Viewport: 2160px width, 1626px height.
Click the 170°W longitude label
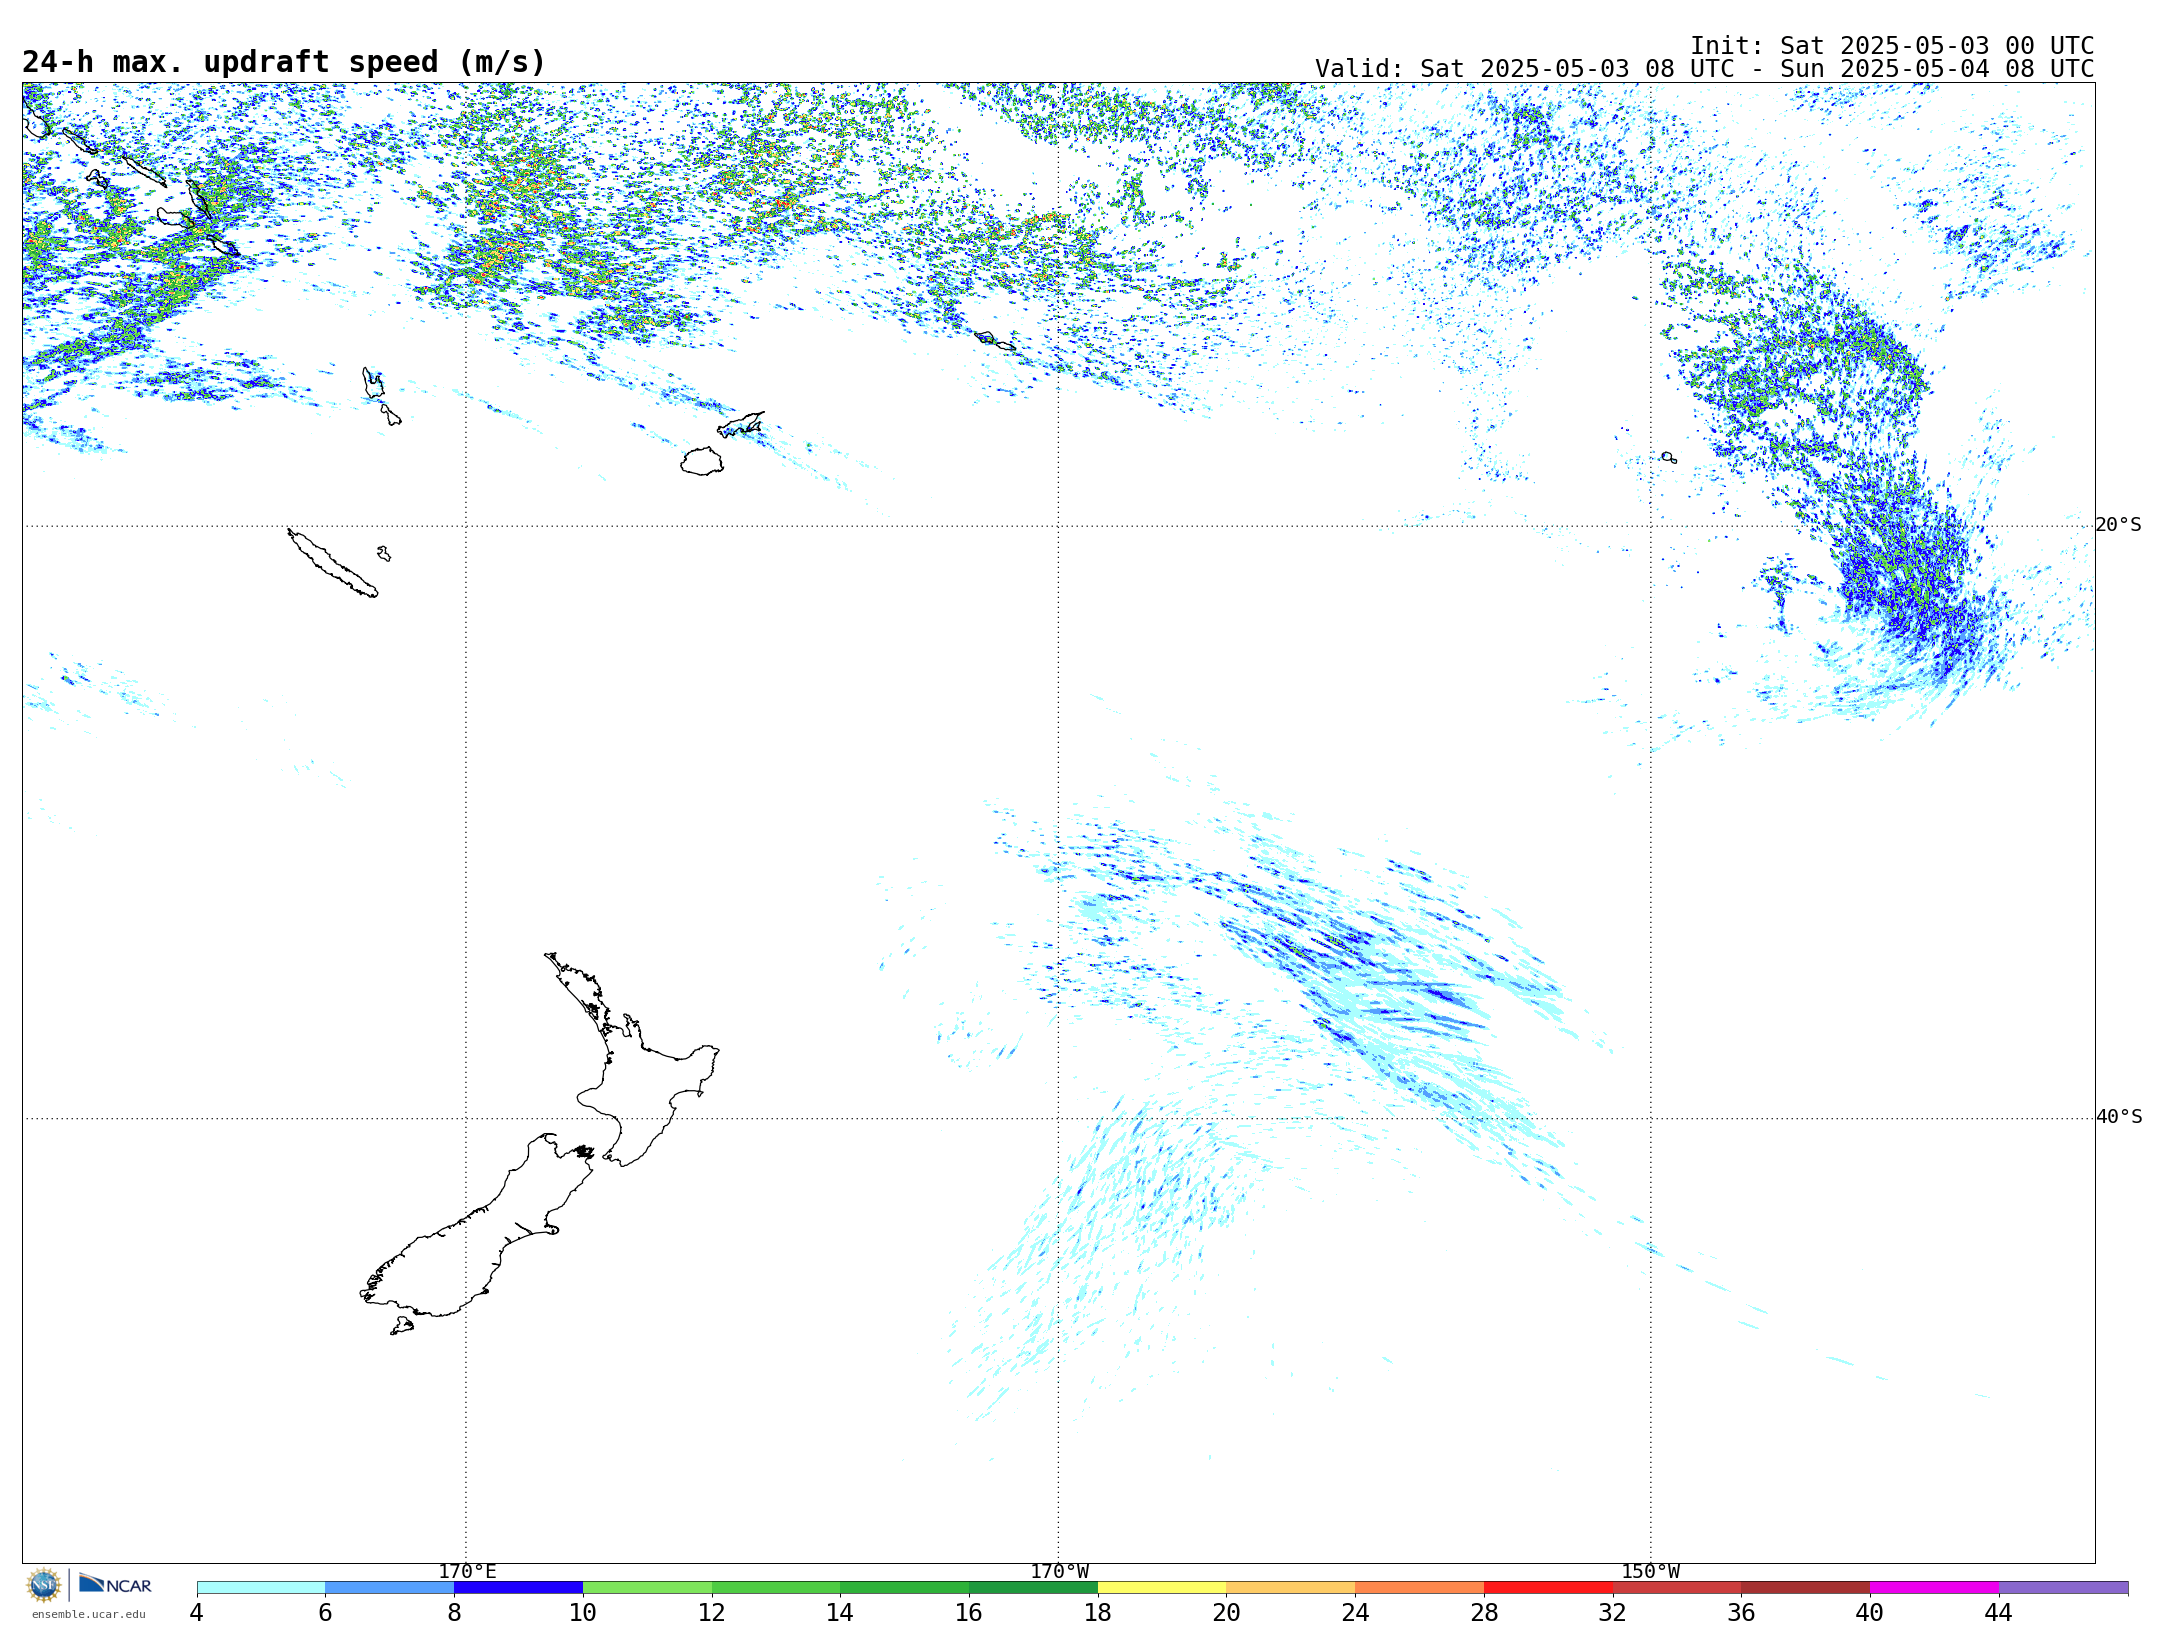[x=1059, y=1572]
